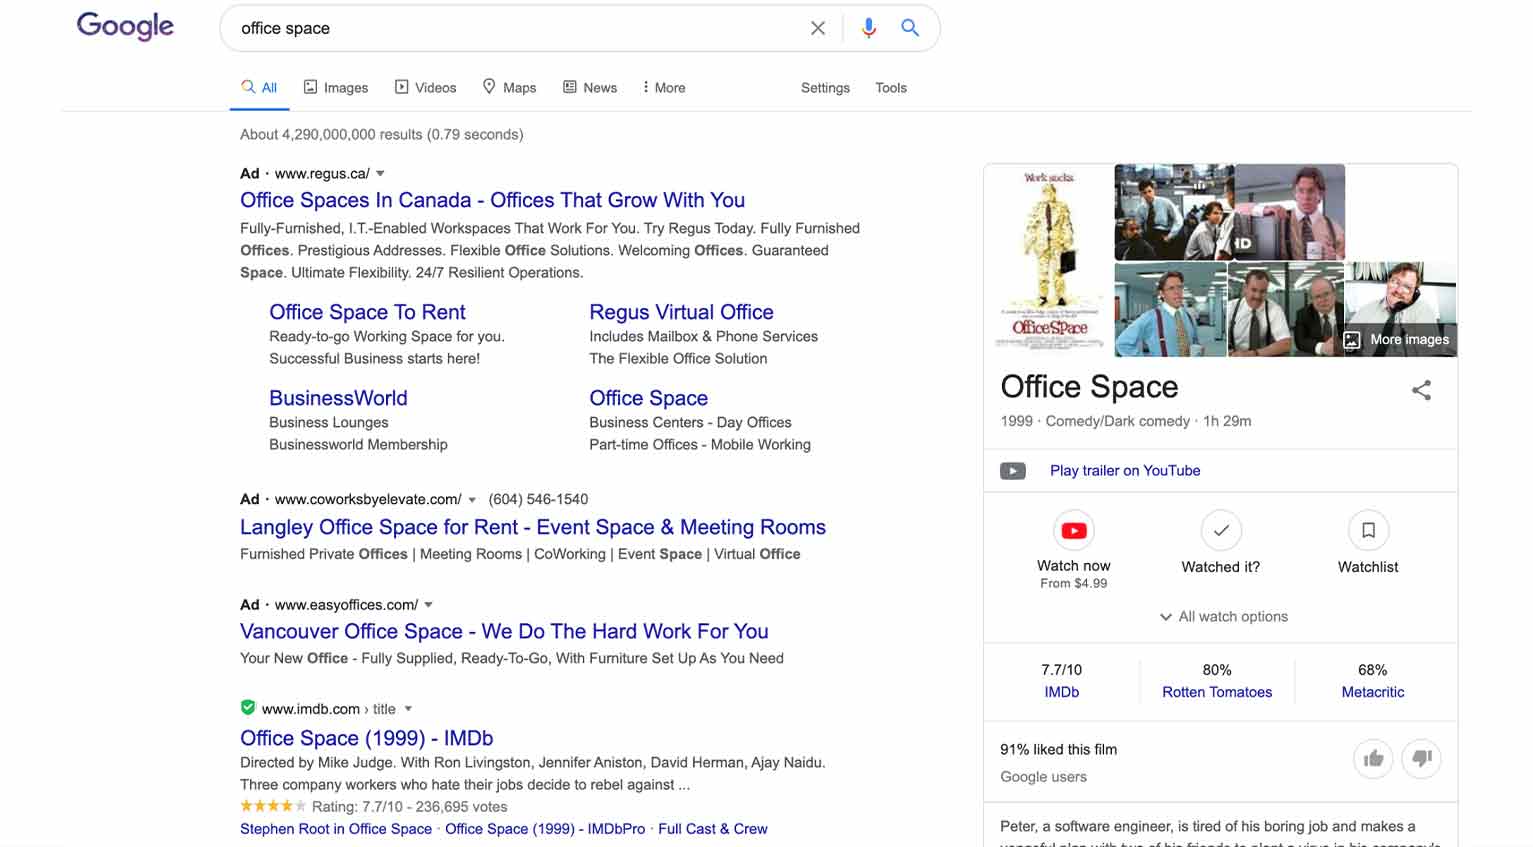Click the picture icon beside More images
The image size is (1533, 847).
point(1352,340)
